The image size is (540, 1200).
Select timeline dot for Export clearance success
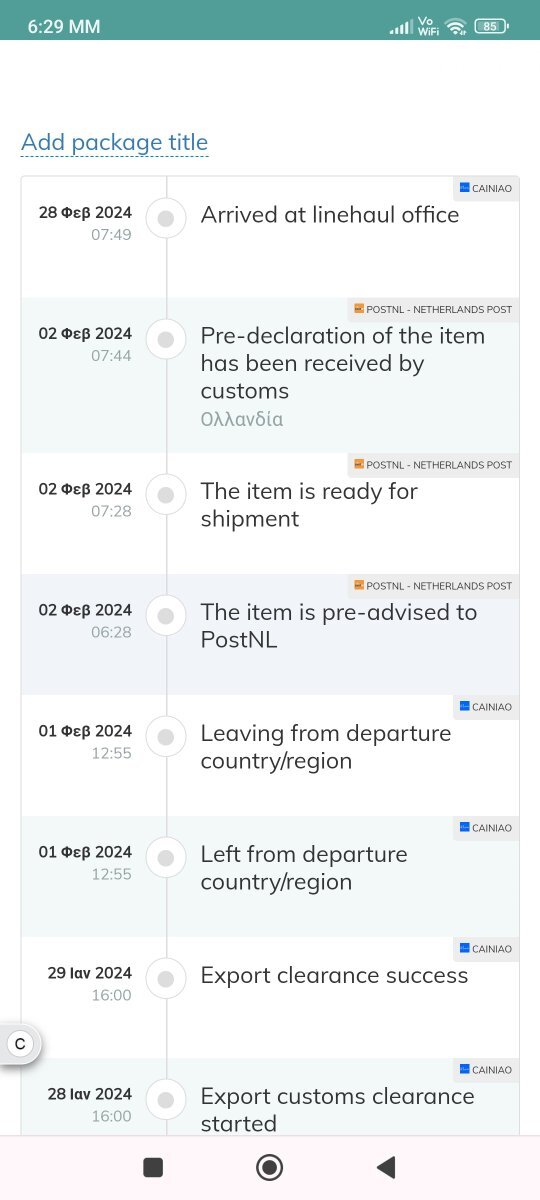point(167,978)
